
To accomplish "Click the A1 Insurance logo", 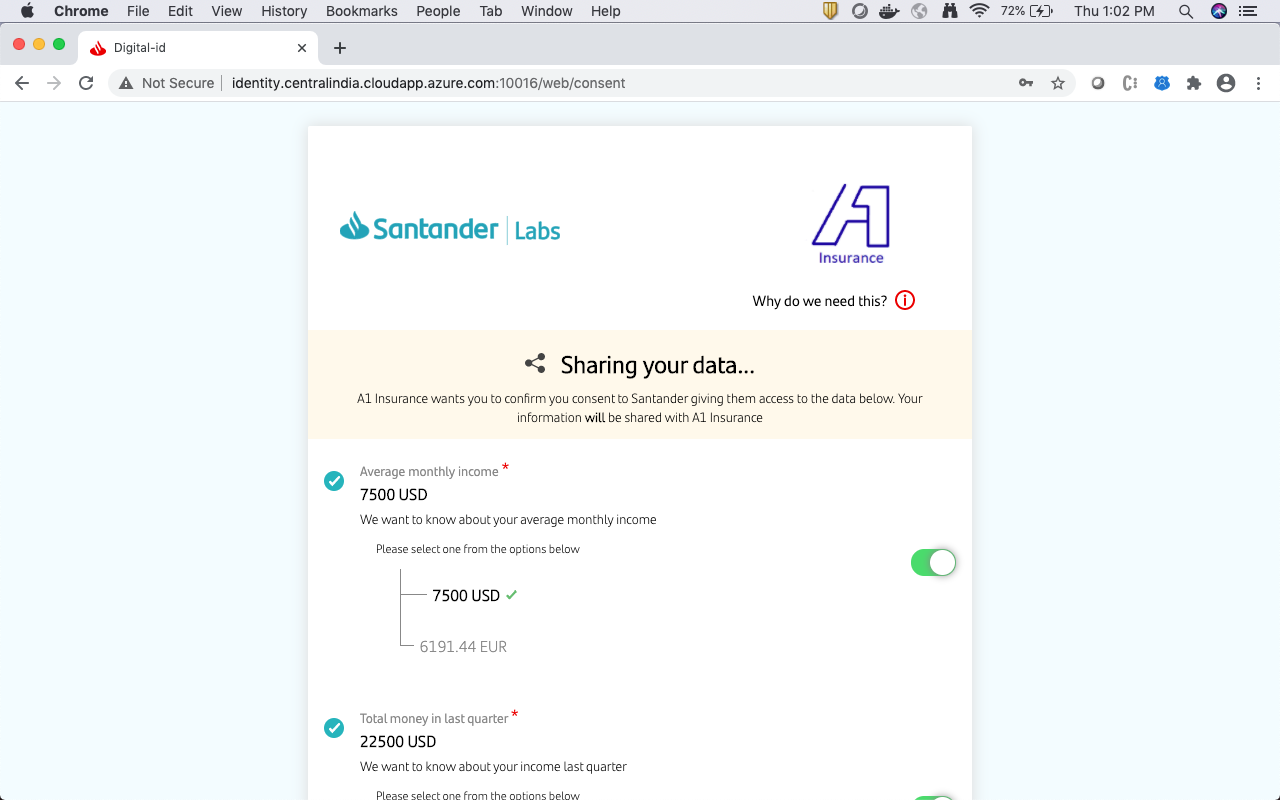I will tap(851, 224).
